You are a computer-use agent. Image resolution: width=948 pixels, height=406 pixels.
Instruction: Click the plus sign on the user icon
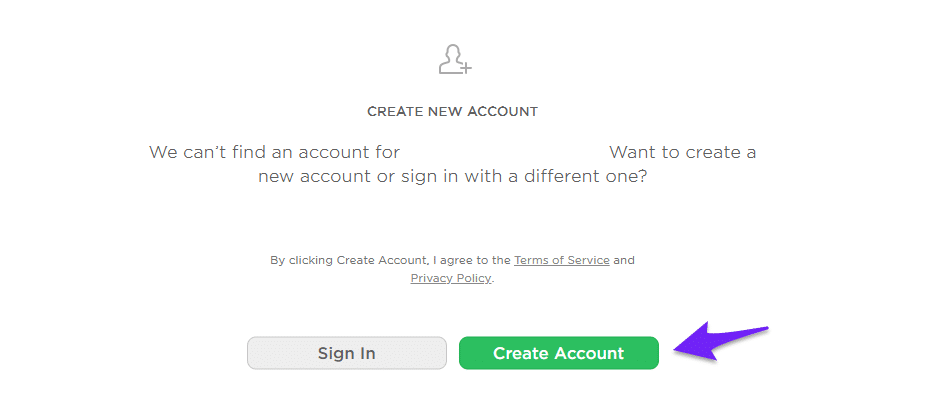[x=466, y=67]
